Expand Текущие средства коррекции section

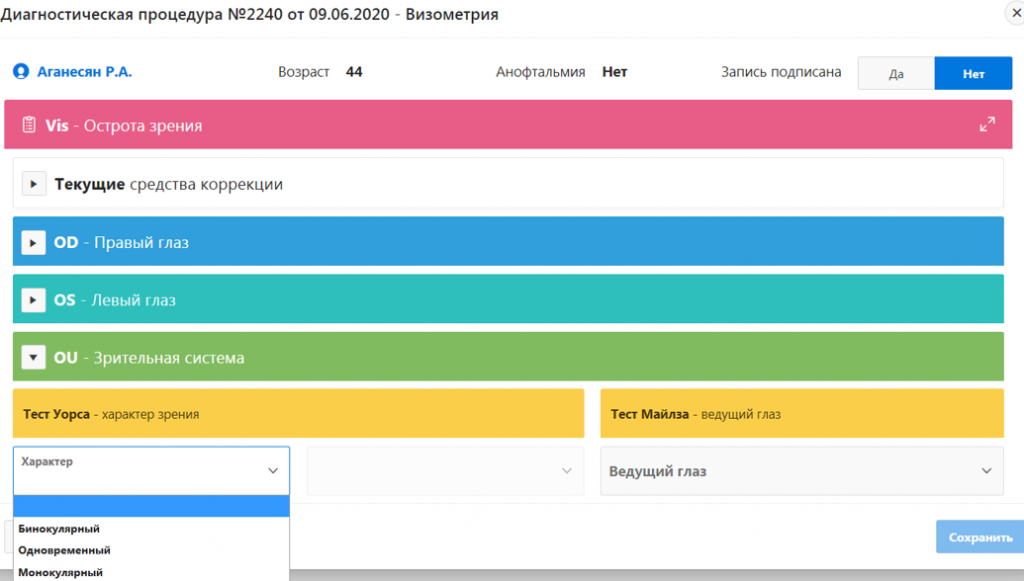click(x=34, y=184)
